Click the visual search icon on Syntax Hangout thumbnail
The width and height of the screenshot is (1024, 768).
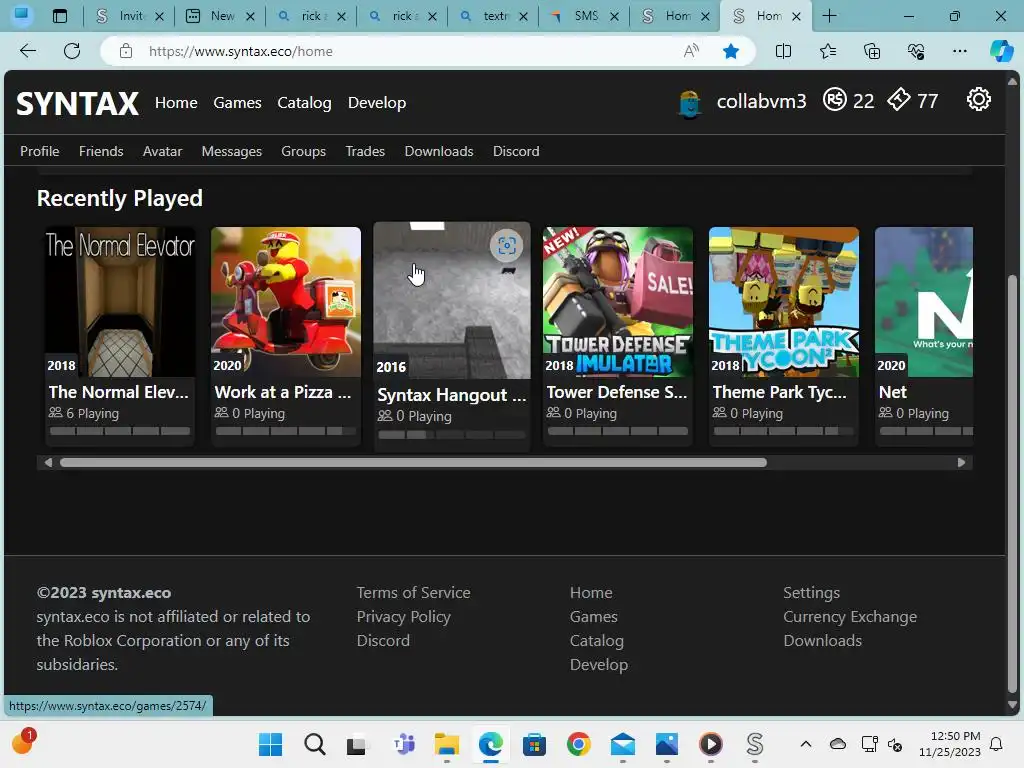point(507,246)
